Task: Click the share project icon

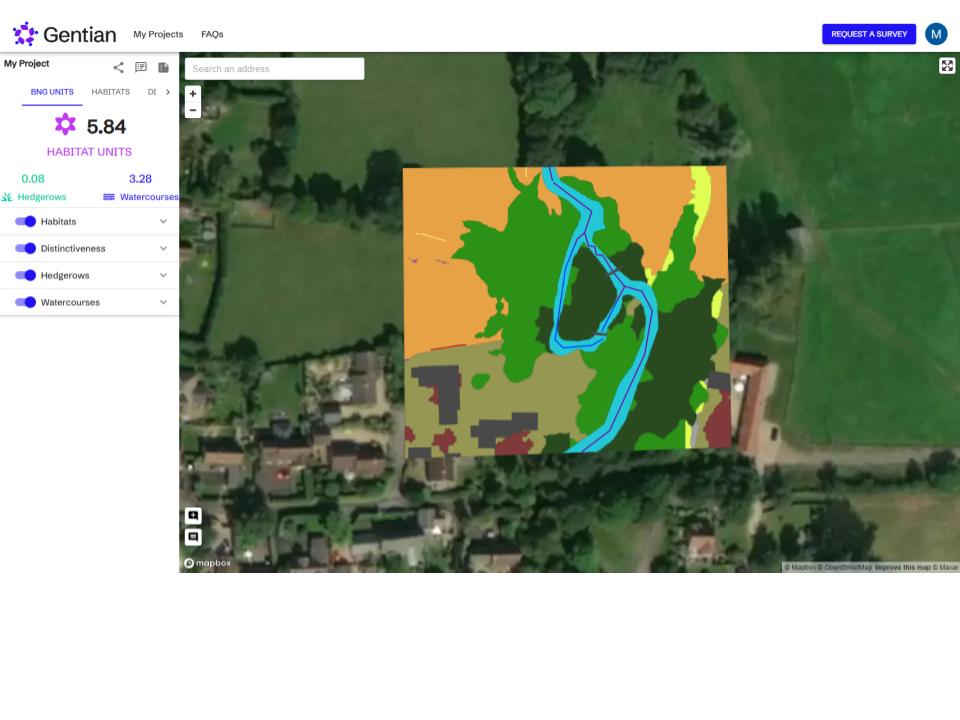Action: tap(119, 68)
